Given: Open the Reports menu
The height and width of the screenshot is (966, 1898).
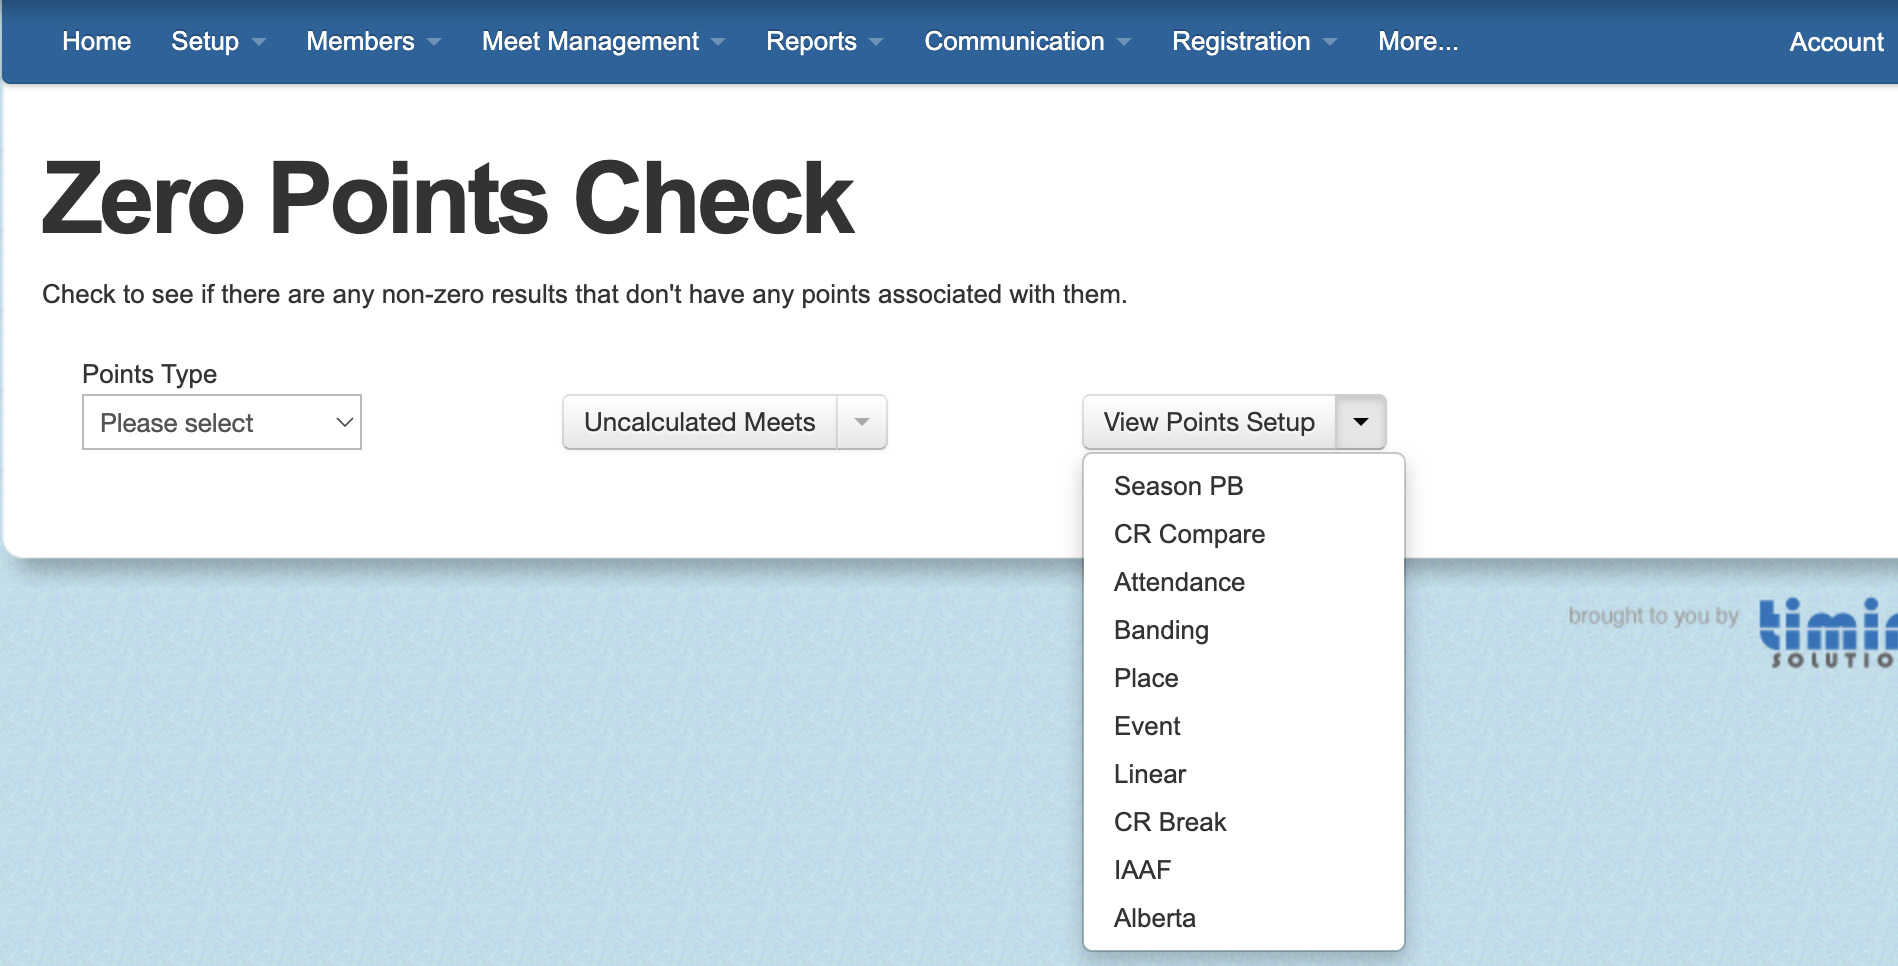Looking at the screenshot, I should coord(824,41).
